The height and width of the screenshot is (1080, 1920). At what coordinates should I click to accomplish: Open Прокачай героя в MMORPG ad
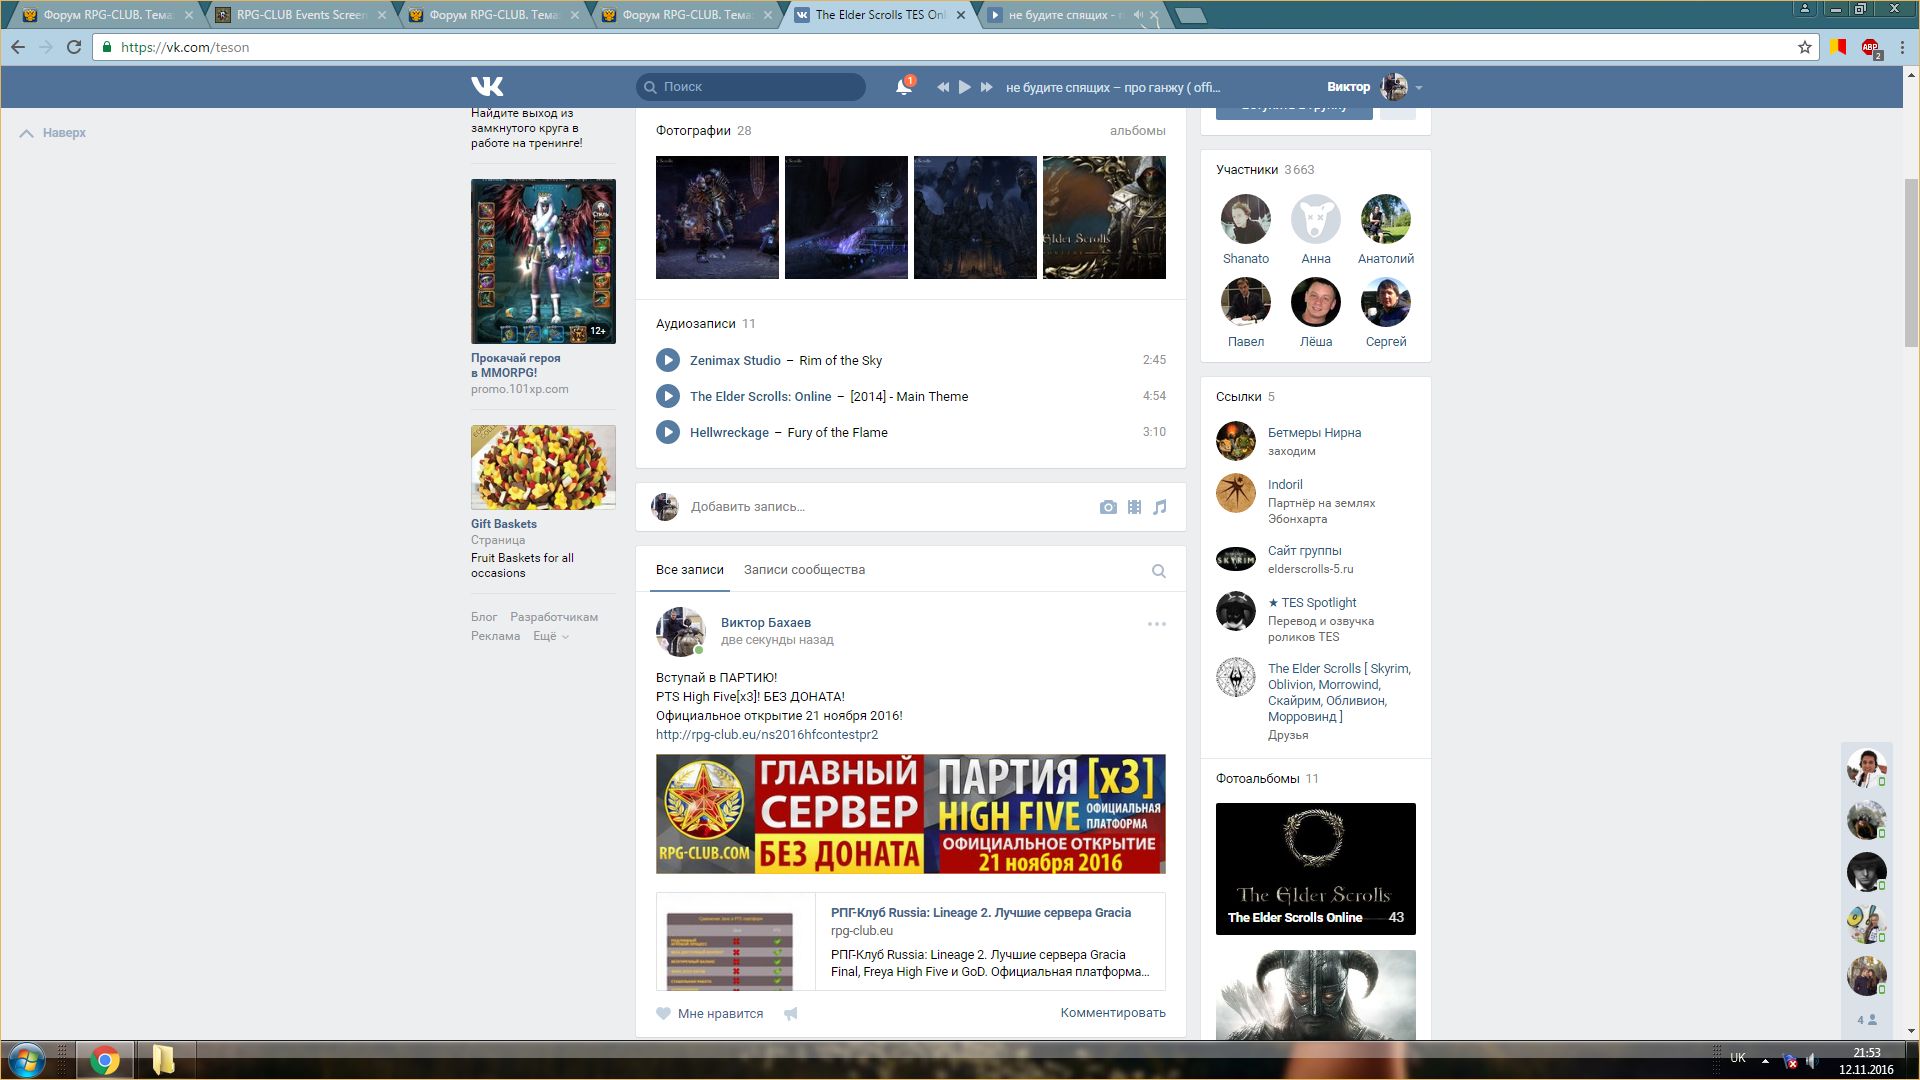516,365
